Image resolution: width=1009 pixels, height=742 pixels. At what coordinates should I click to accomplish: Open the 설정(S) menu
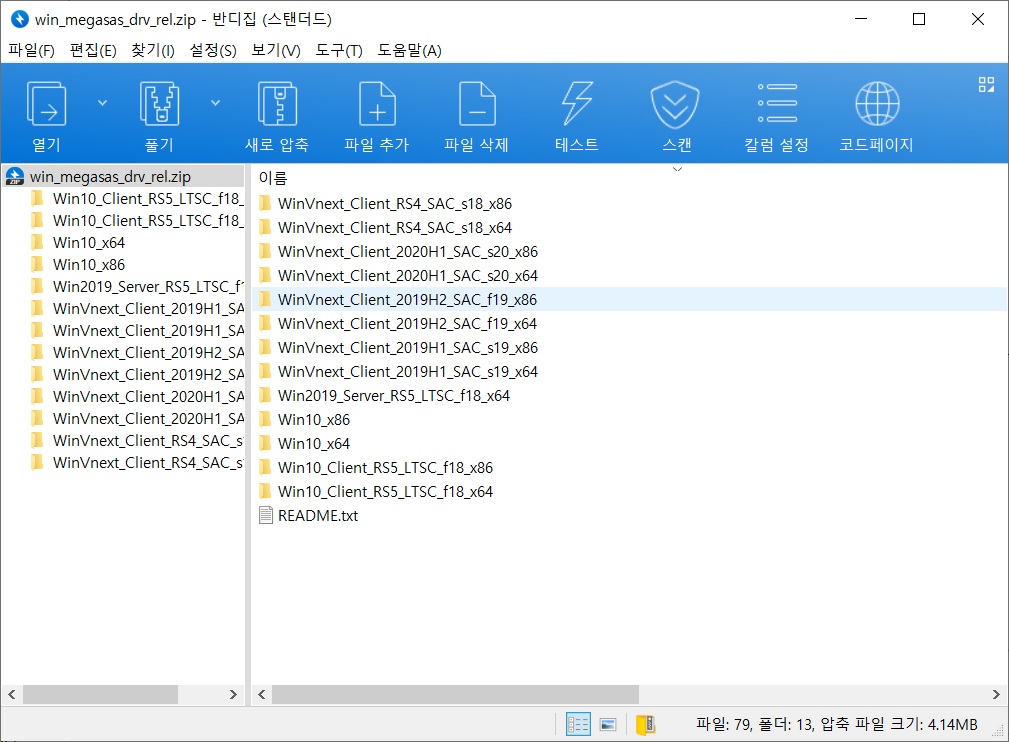pyautogui.click(x=213, y=50)
